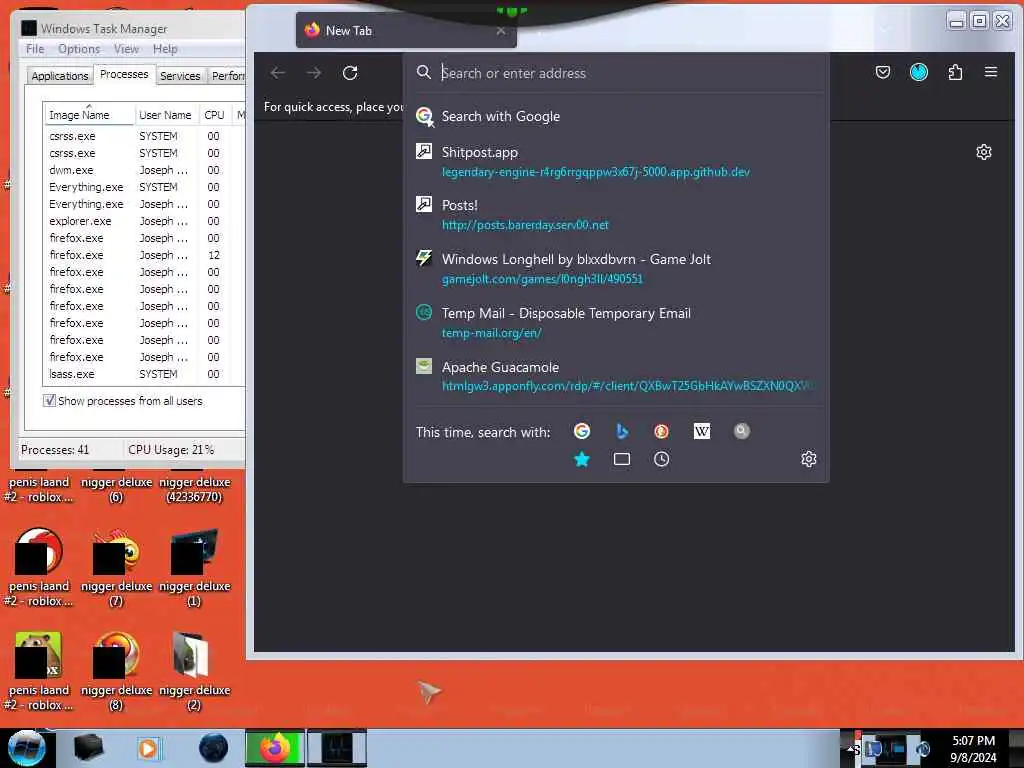Sort processes by User Name column
The width and height of the screenshot is (1024, 768).
click(x=165, y=115)
